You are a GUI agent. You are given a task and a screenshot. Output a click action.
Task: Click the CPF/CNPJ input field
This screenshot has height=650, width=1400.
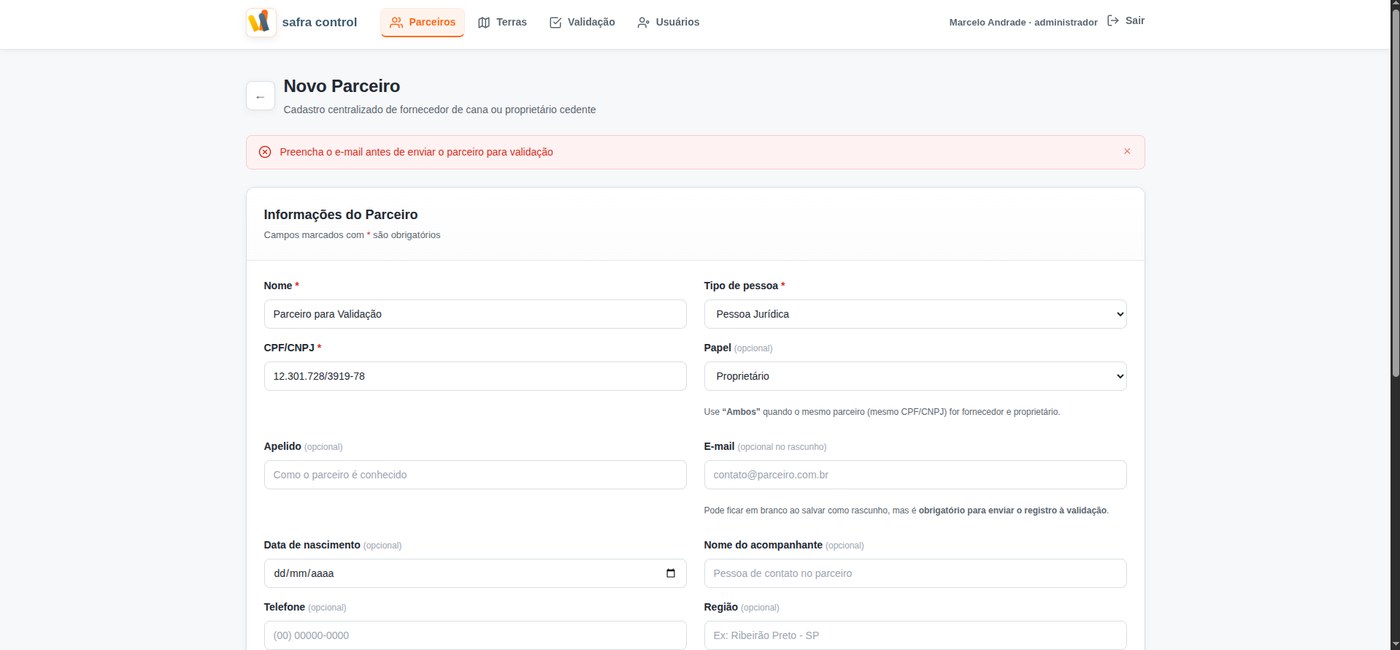[x=475, y=376]
